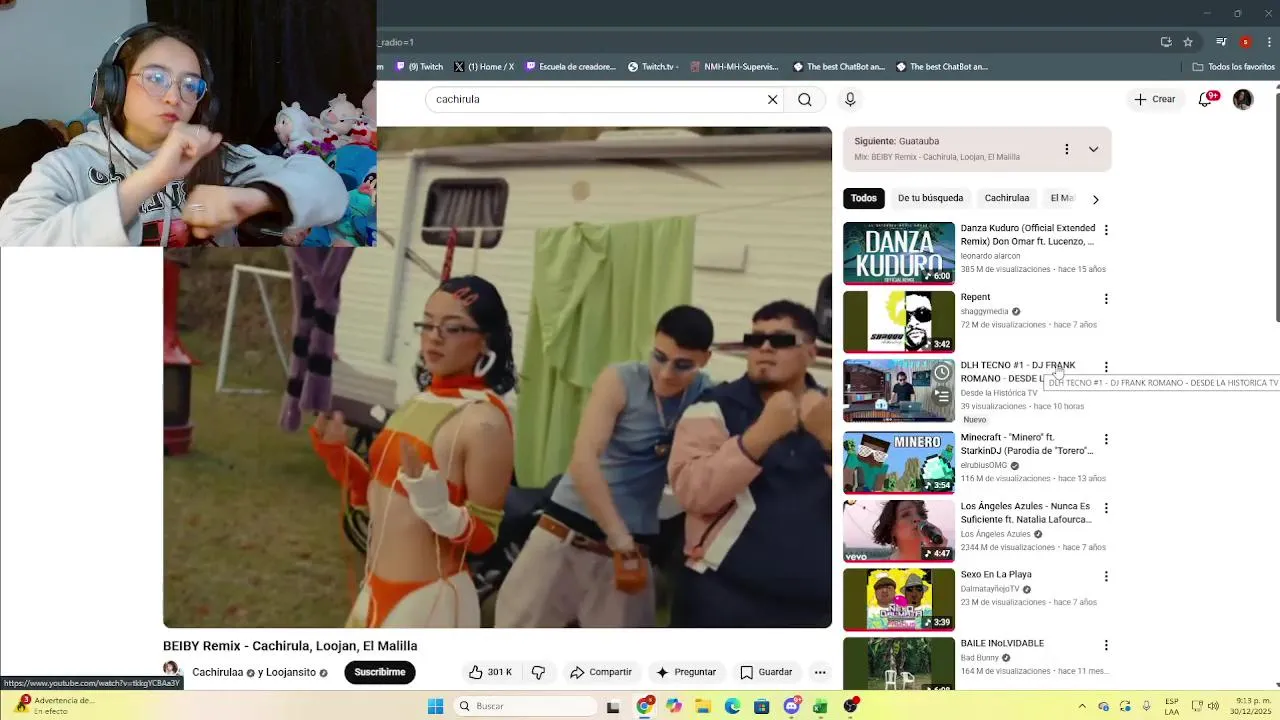Viewport: 1280px width, 720px height.
Task: Open options for Danza Kuduro video
Action: click(x=1106, y=230)
